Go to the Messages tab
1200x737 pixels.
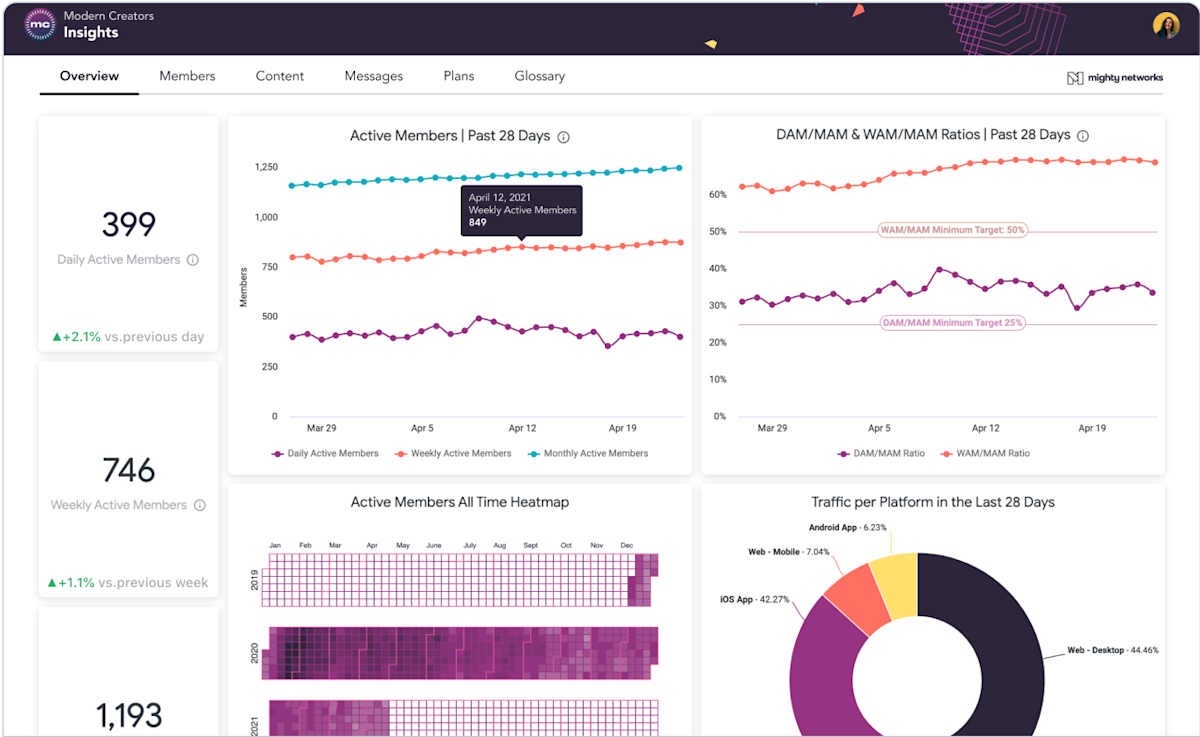(374, 76)
